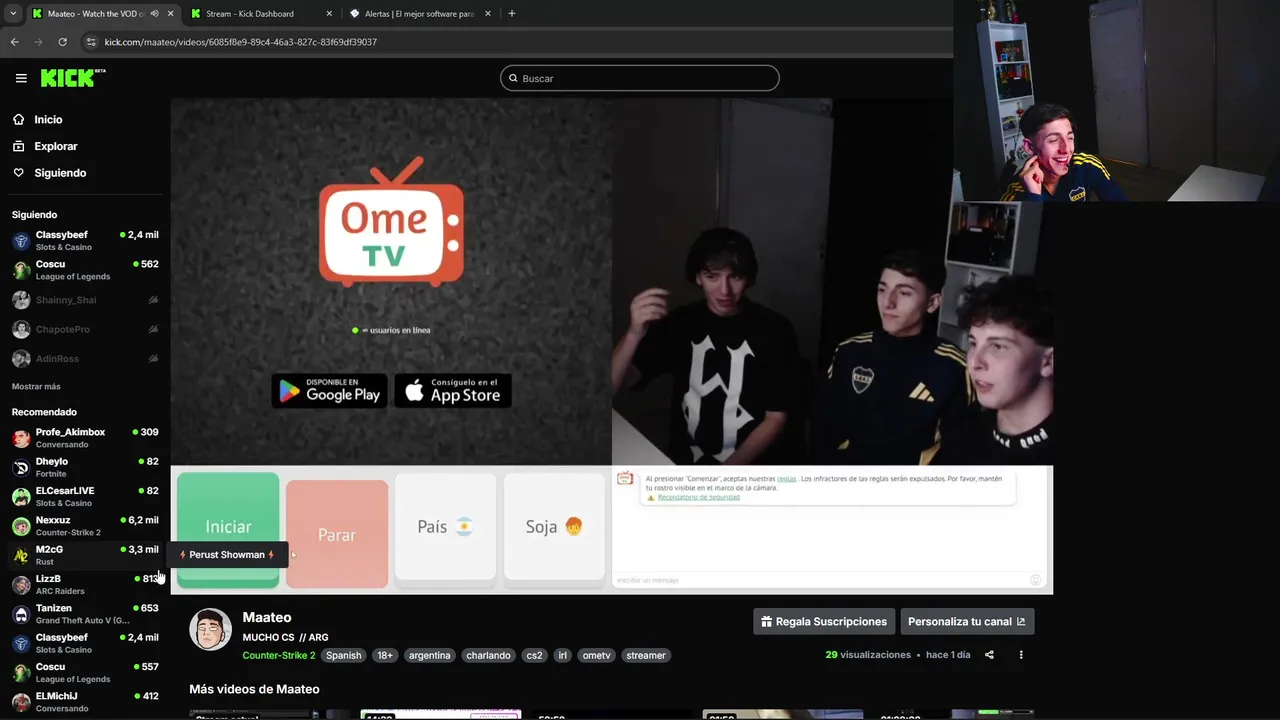Switch to Alertas browser tab
The image size is (1280, 720).
click(x=419, y=14)
